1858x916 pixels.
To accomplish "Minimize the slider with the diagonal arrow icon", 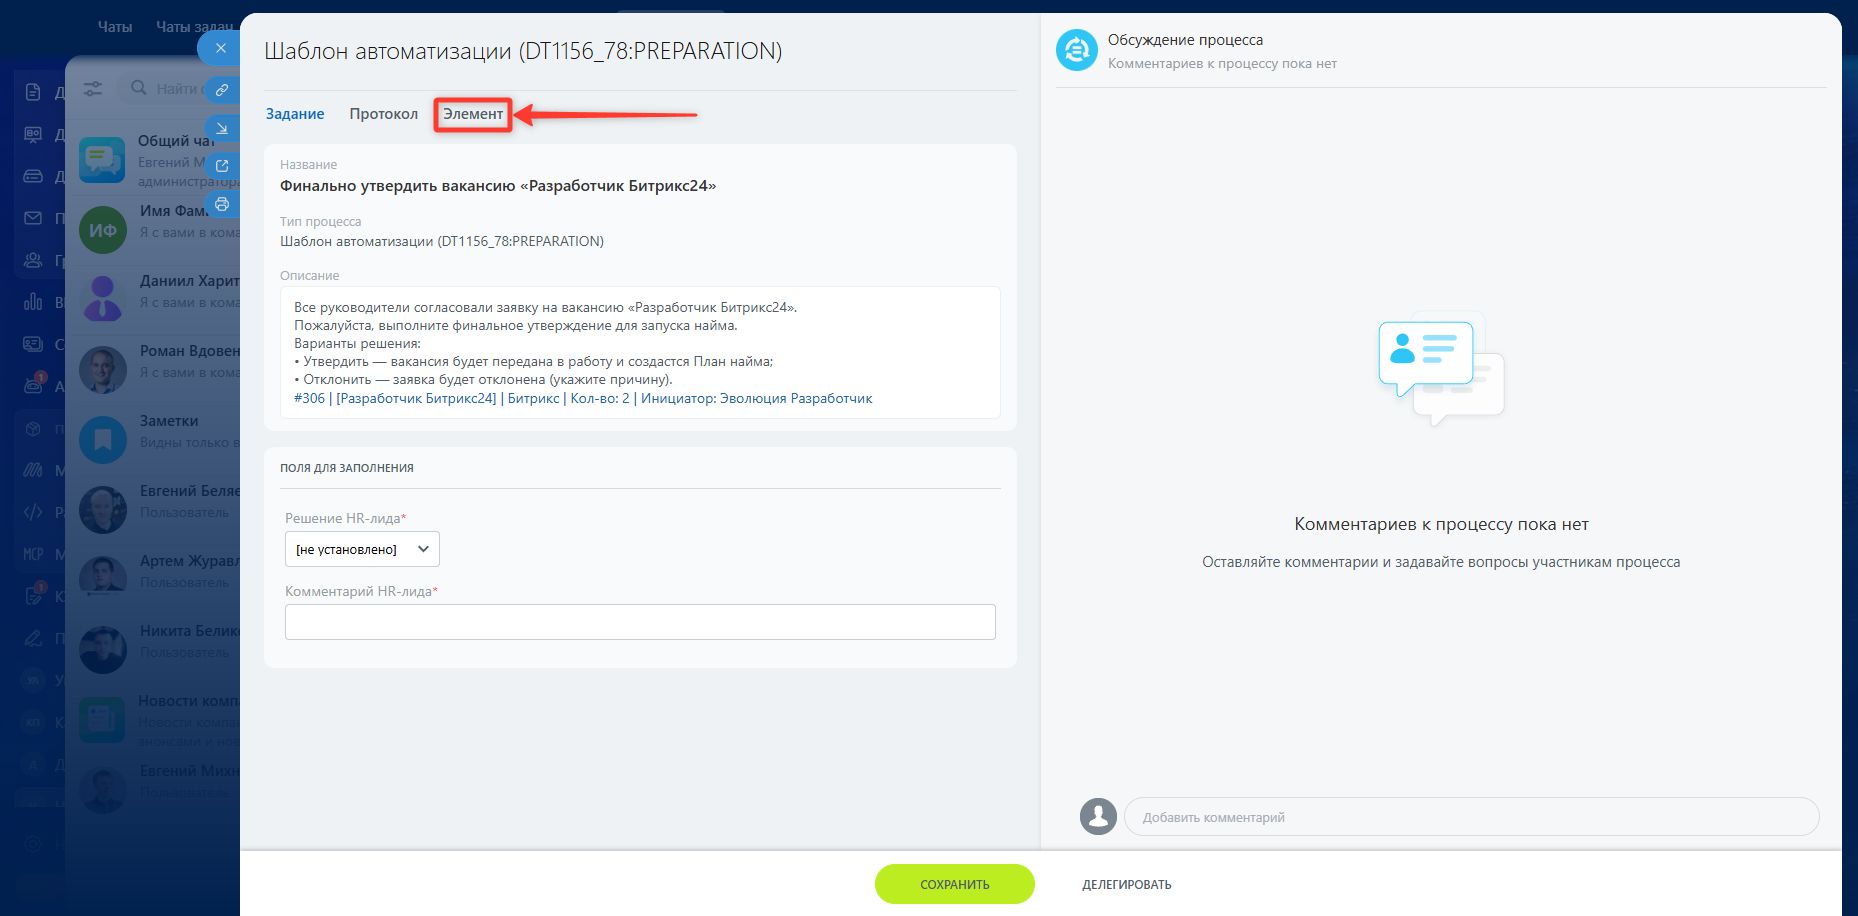I will (x=222, y=128).
